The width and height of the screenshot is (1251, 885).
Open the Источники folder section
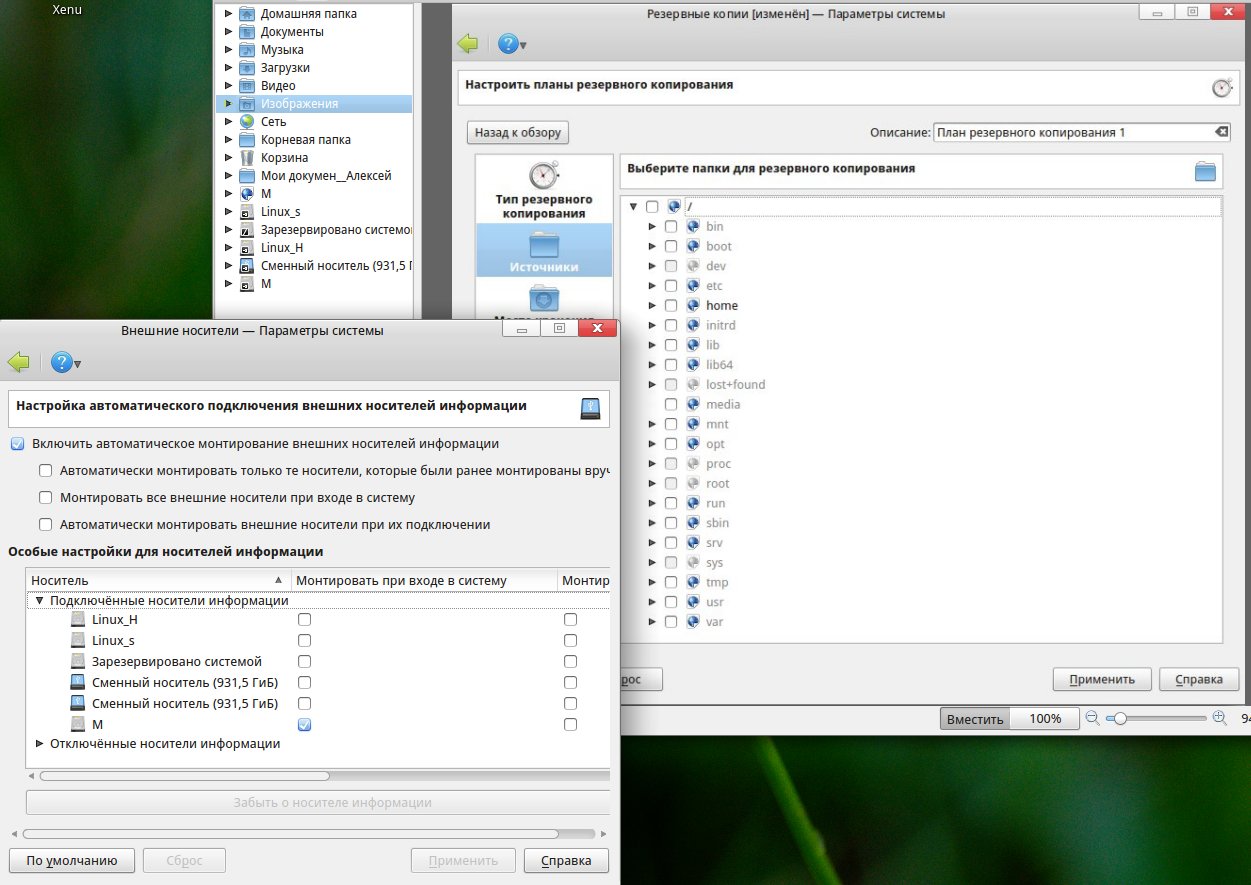tap(544, 249)
